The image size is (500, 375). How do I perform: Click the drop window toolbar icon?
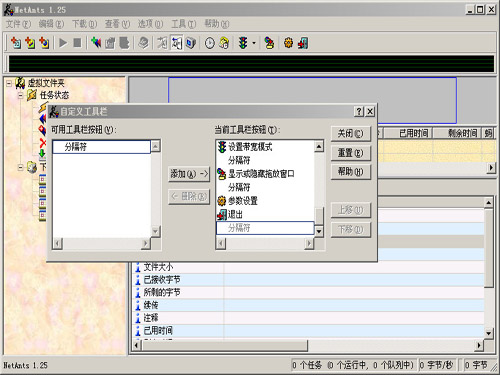point(269,43)
